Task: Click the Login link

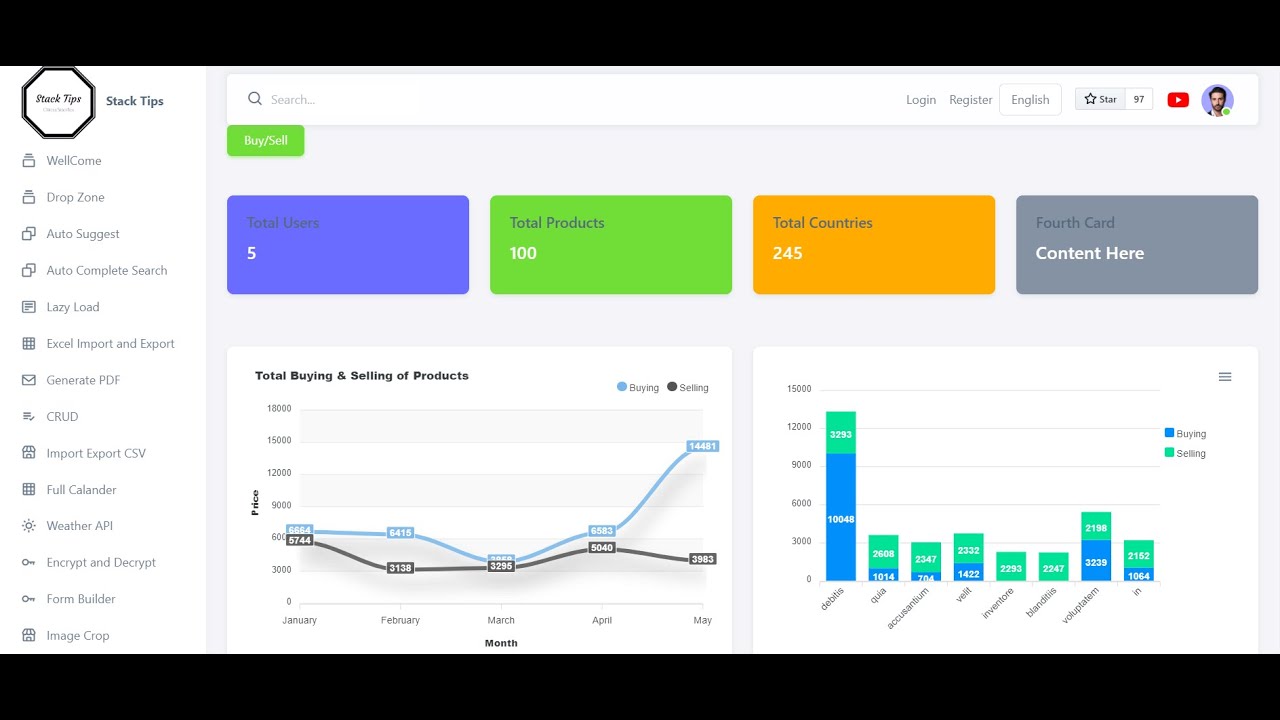Action: tap(921, 99)
